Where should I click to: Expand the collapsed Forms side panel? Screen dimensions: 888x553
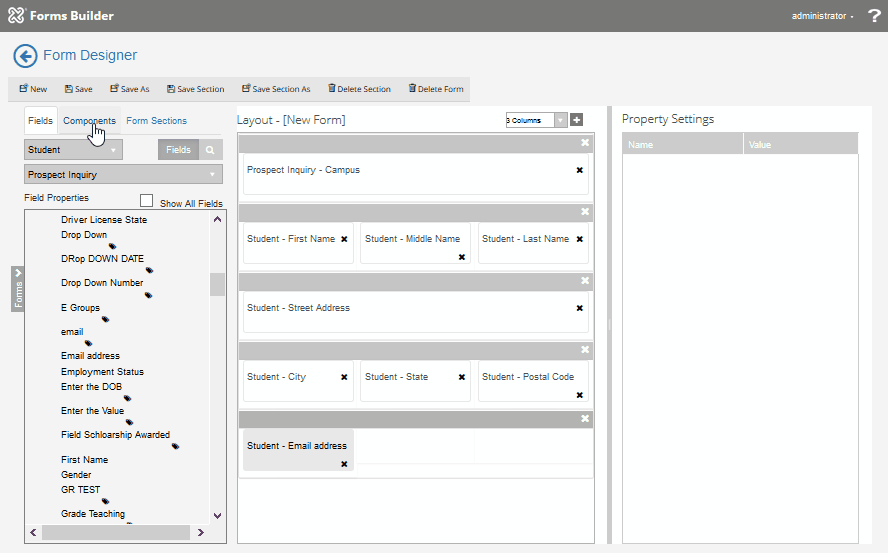tap(17, 289)
